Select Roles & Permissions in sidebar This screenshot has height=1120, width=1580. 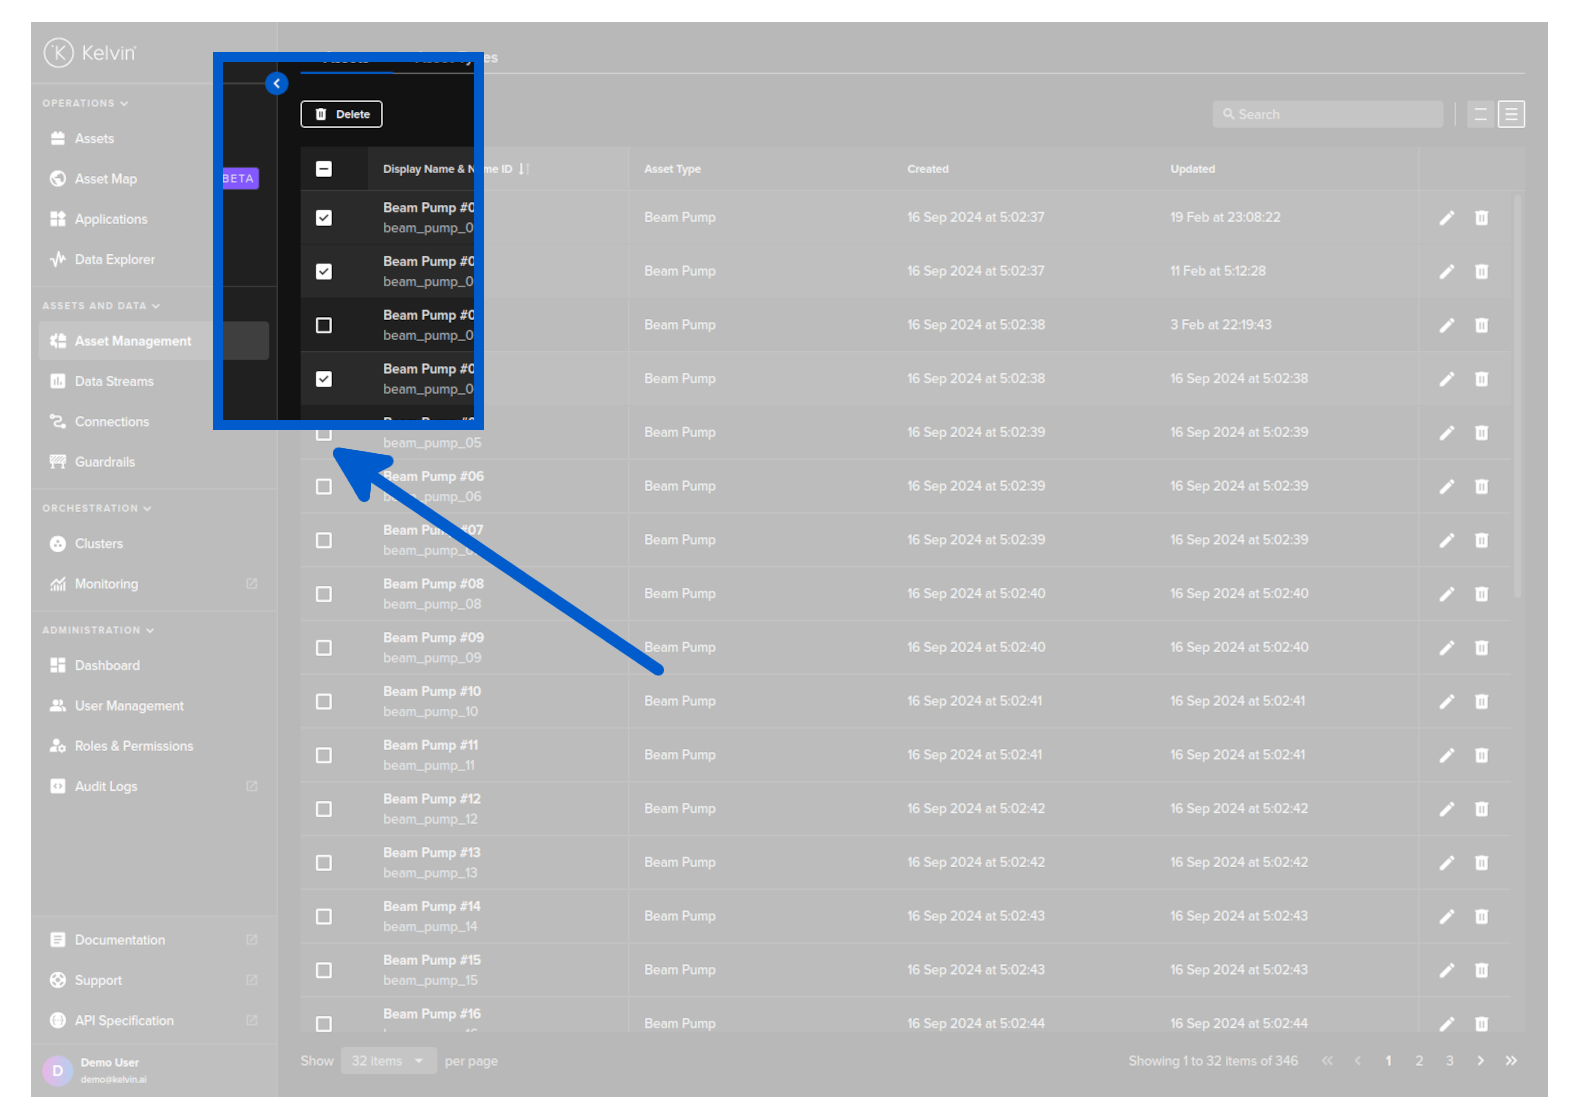pyautogui.click(x=133, y=746)
